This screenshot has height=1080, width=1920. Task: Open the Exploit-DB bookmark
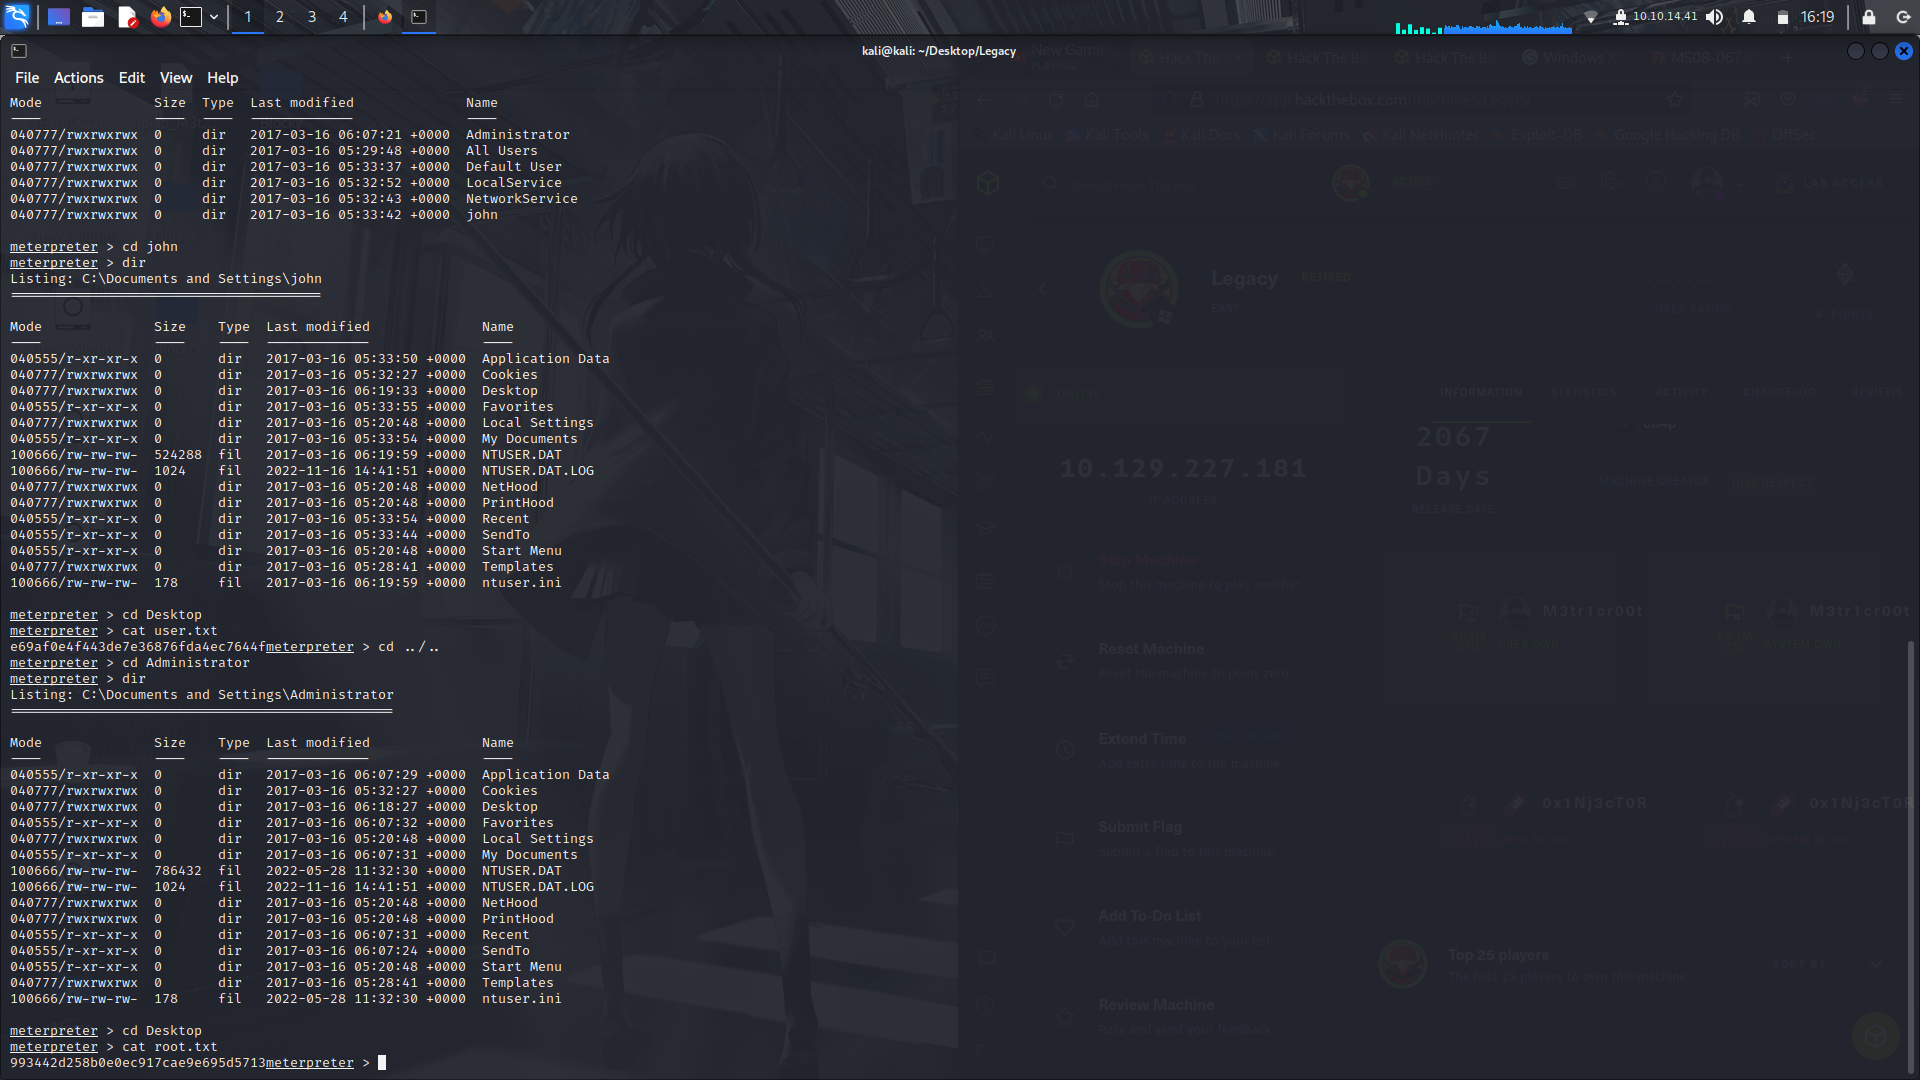click(1546, 135)
